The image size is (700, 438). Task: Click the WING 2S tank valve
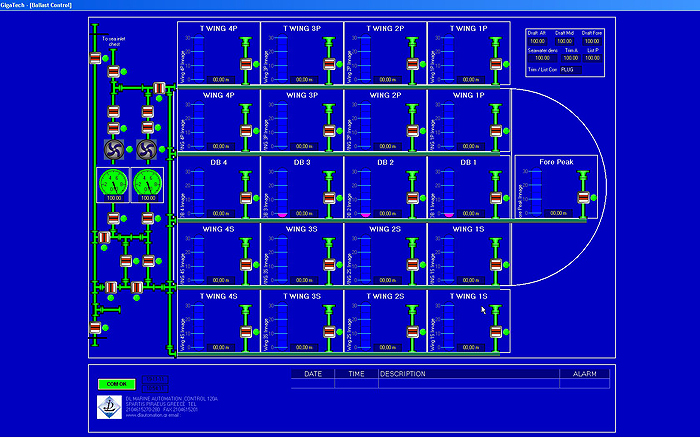tap(412, 264)
